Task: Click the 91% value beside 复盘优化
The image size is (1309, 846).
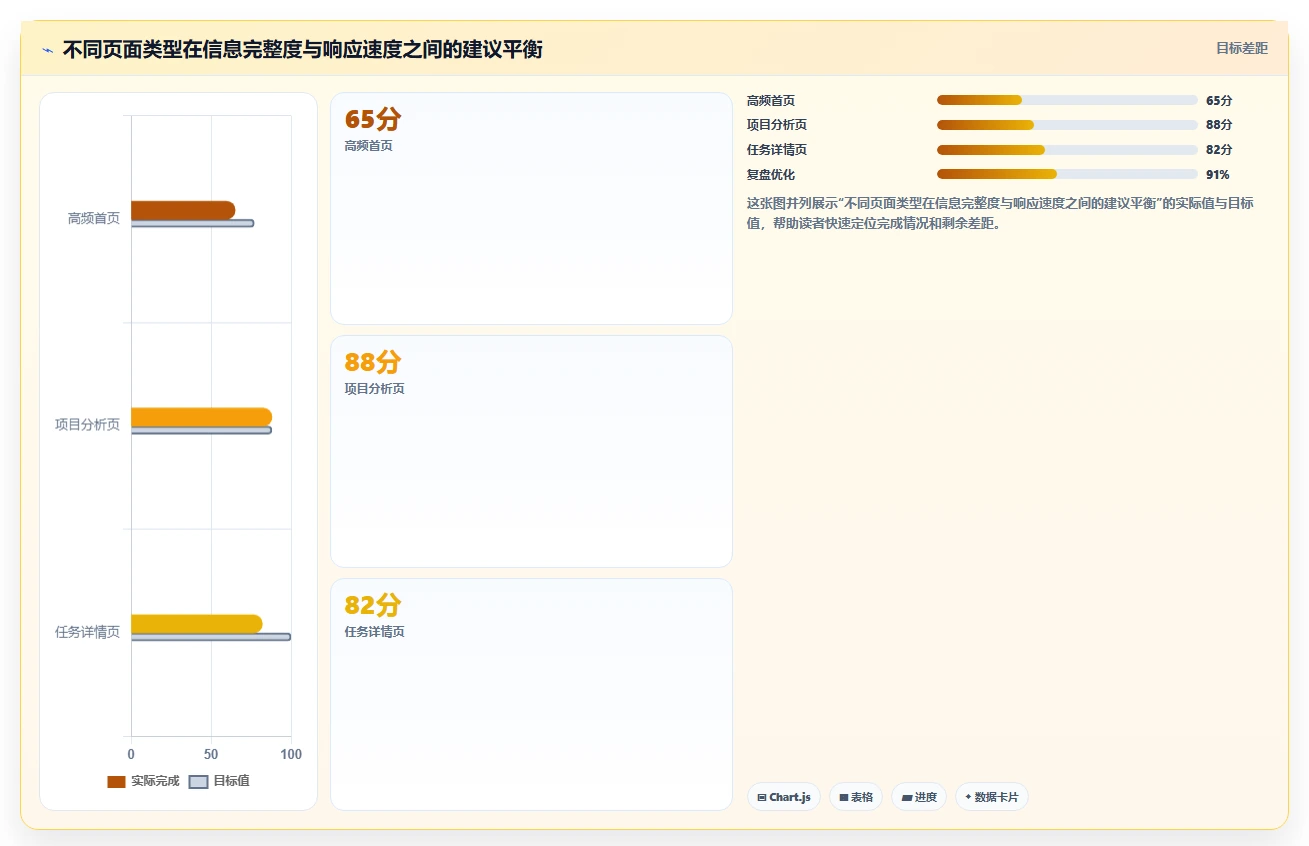Action: coord(1218,174)
